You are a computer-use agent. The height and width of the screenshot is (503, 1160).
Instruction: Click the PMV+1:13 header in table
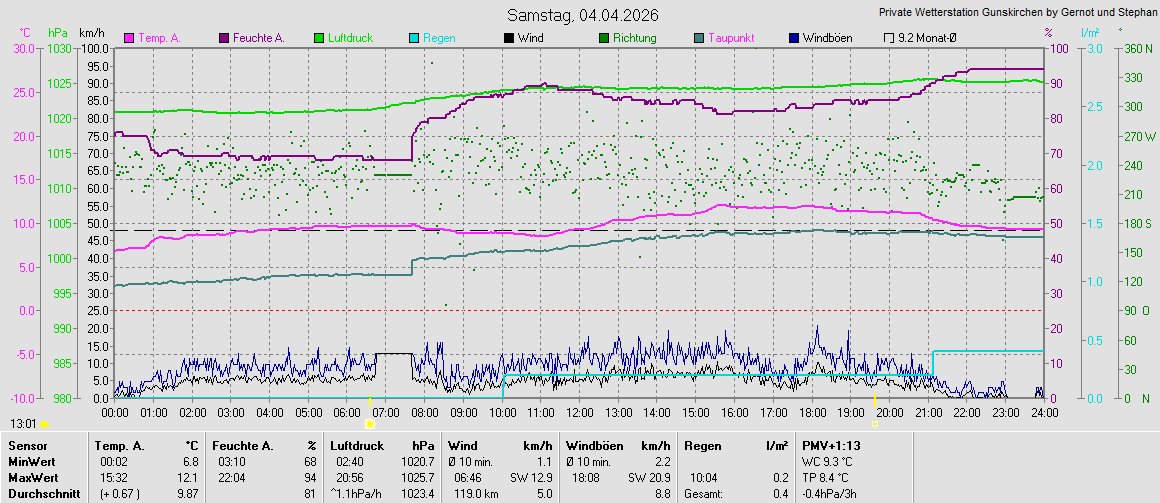pos(832,445)
